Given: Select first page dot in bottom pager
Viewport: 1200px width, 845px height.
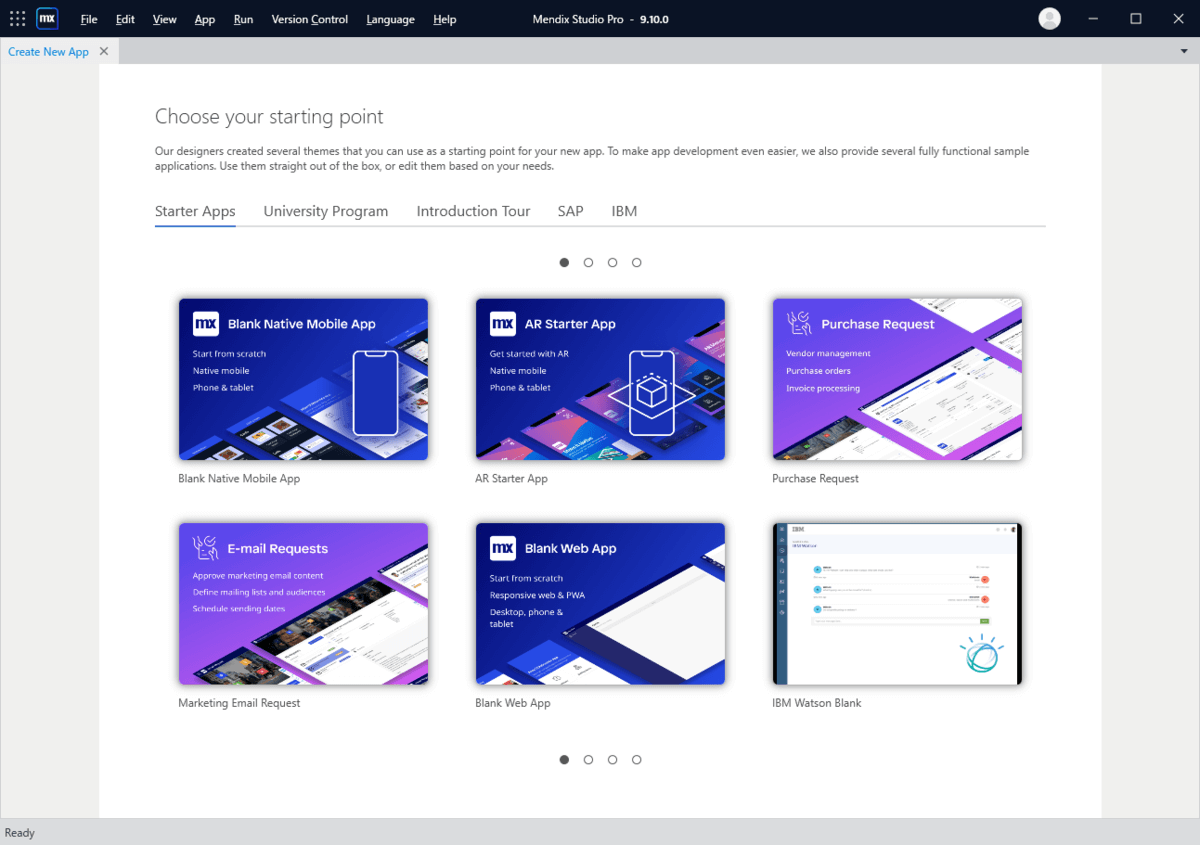Looking at the screenshot, I should coord(564,759).
